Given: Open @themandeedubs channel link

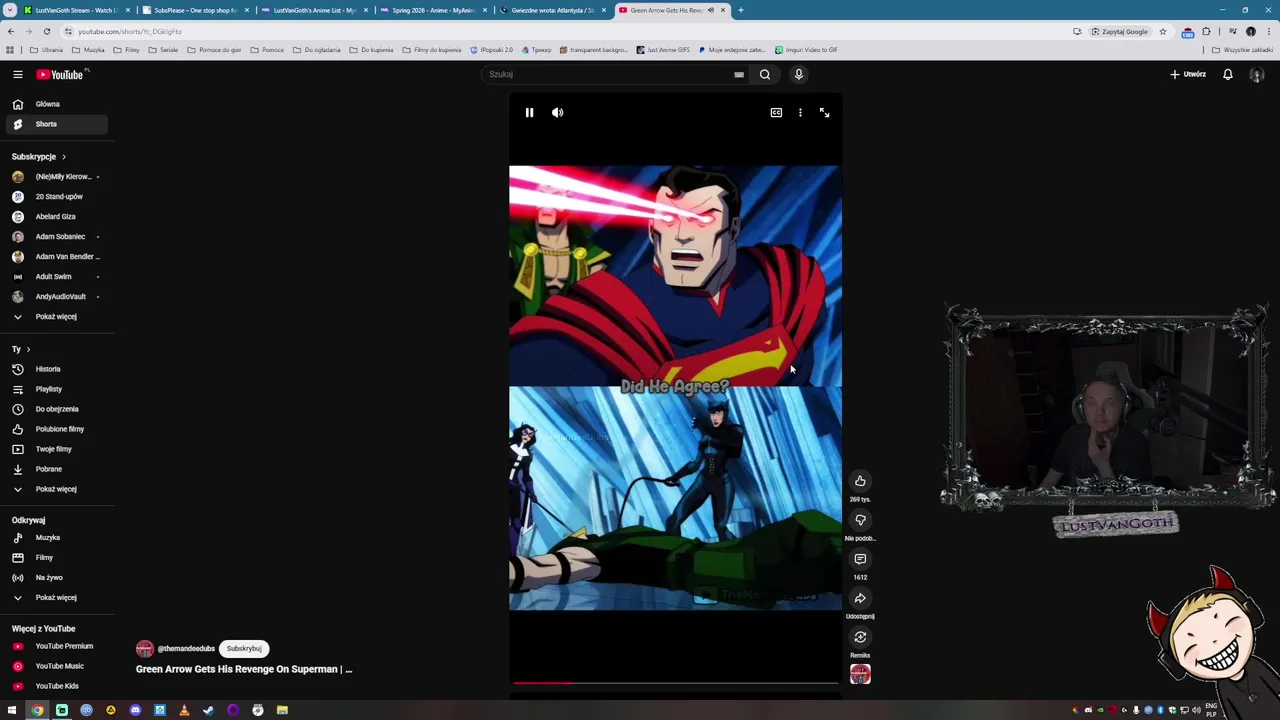Looking at the screenshot, I should click(x=186, y=648).
